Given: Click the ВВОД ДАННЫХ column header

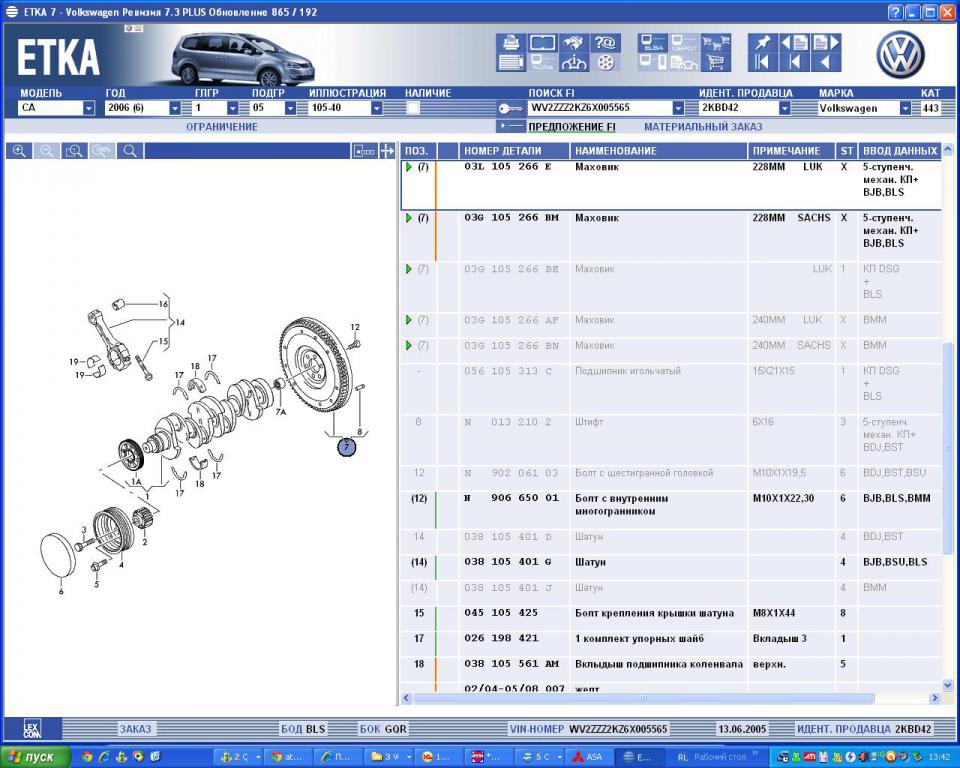Looking at the screenshot, I should pos(899,151).
